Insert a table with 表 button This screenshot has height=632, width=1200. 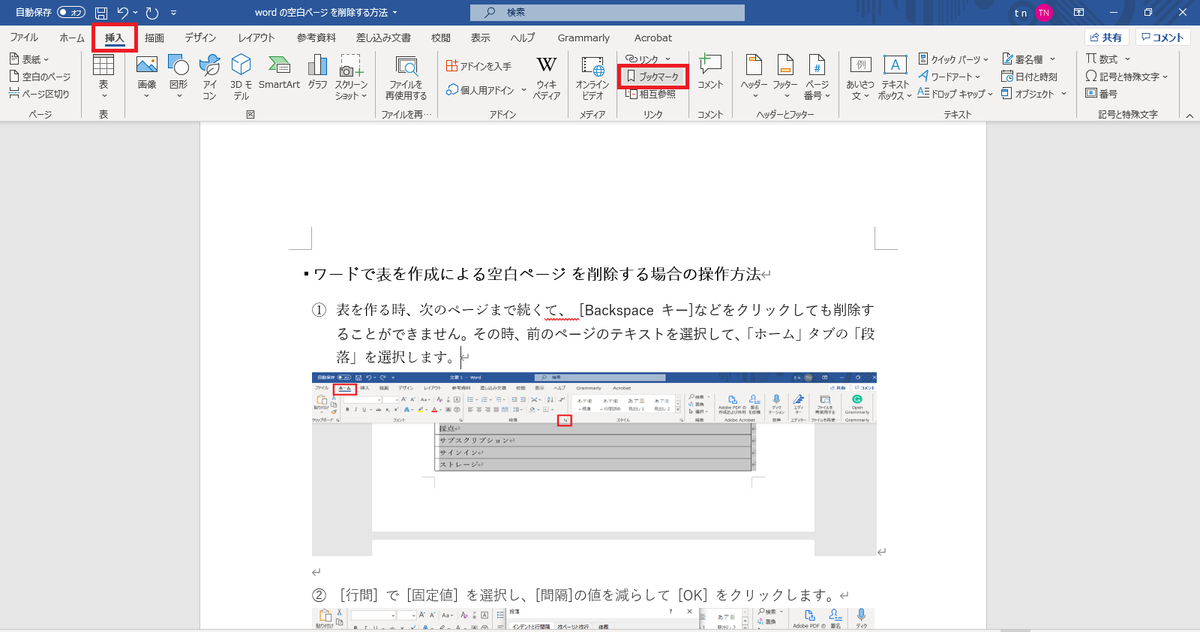(x=103, y=76)
